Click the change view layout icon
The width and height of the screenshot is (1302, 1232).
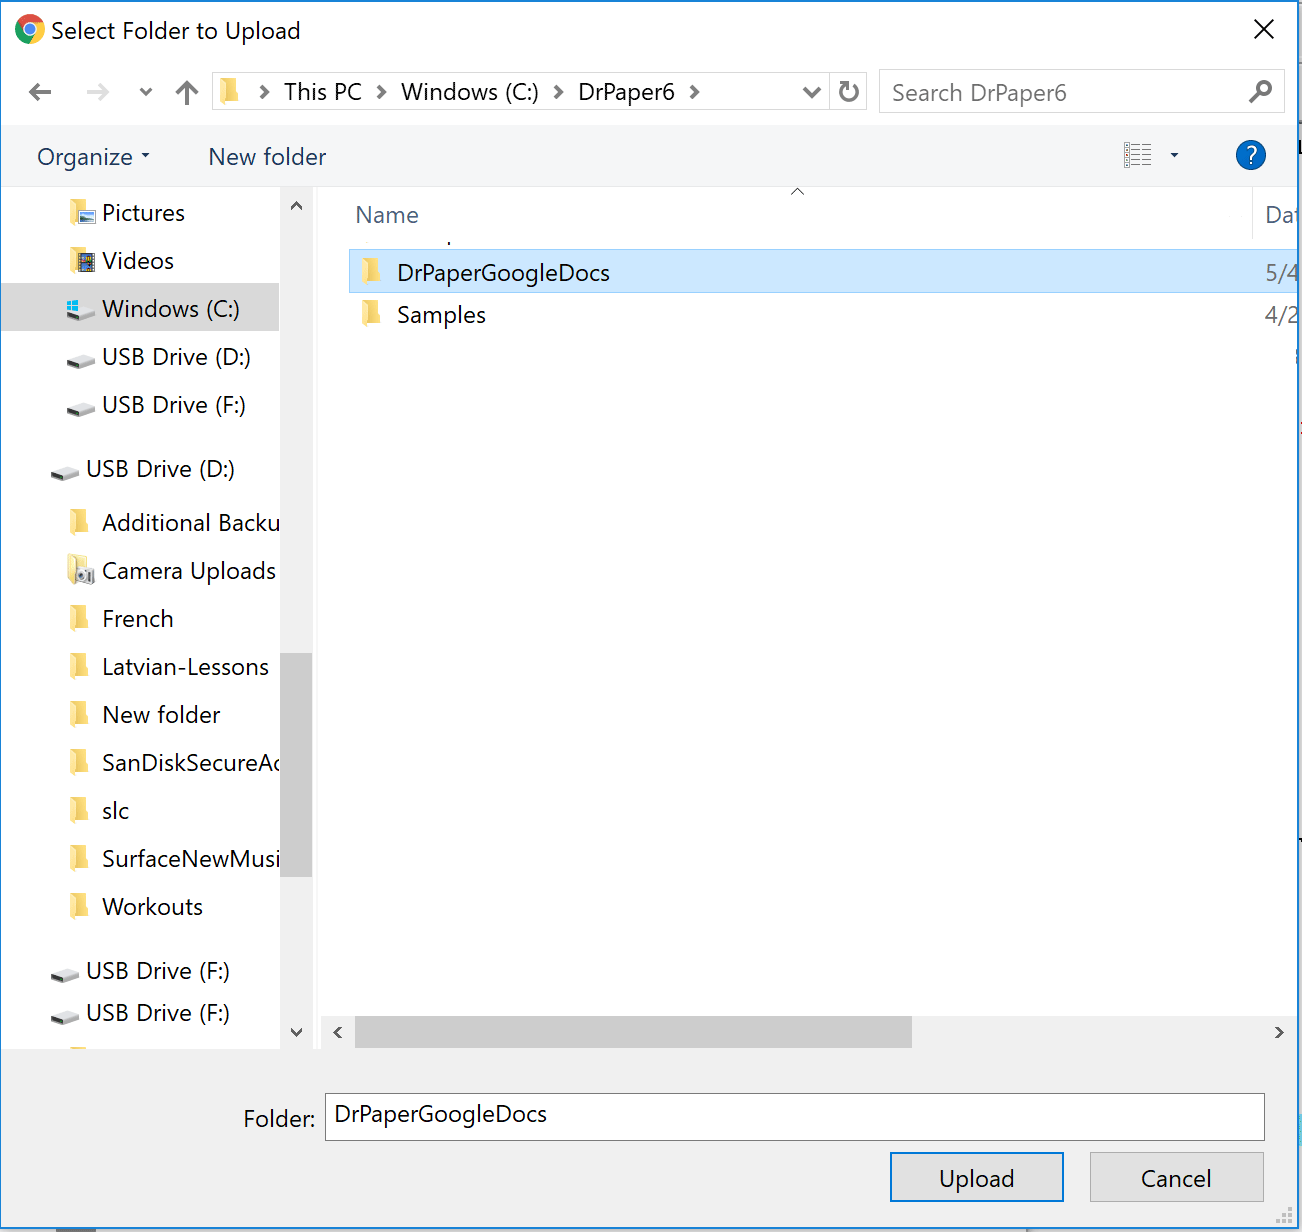point(1138,155)
